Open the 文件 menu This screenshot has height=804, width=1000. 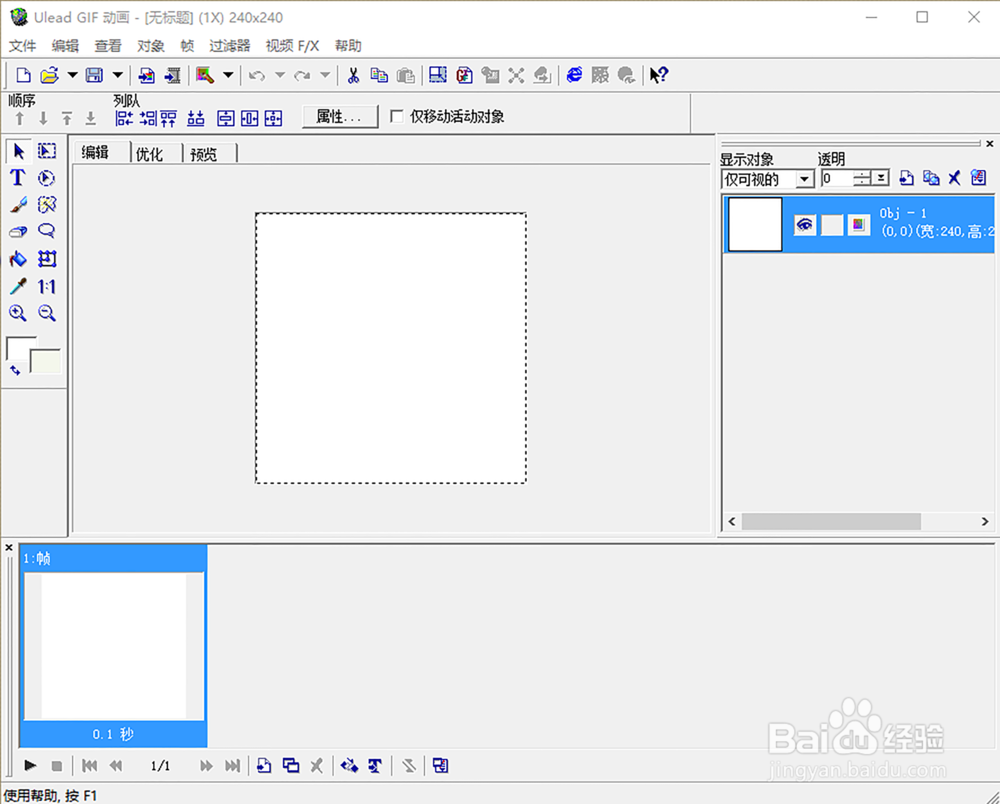tap(22, 46)
